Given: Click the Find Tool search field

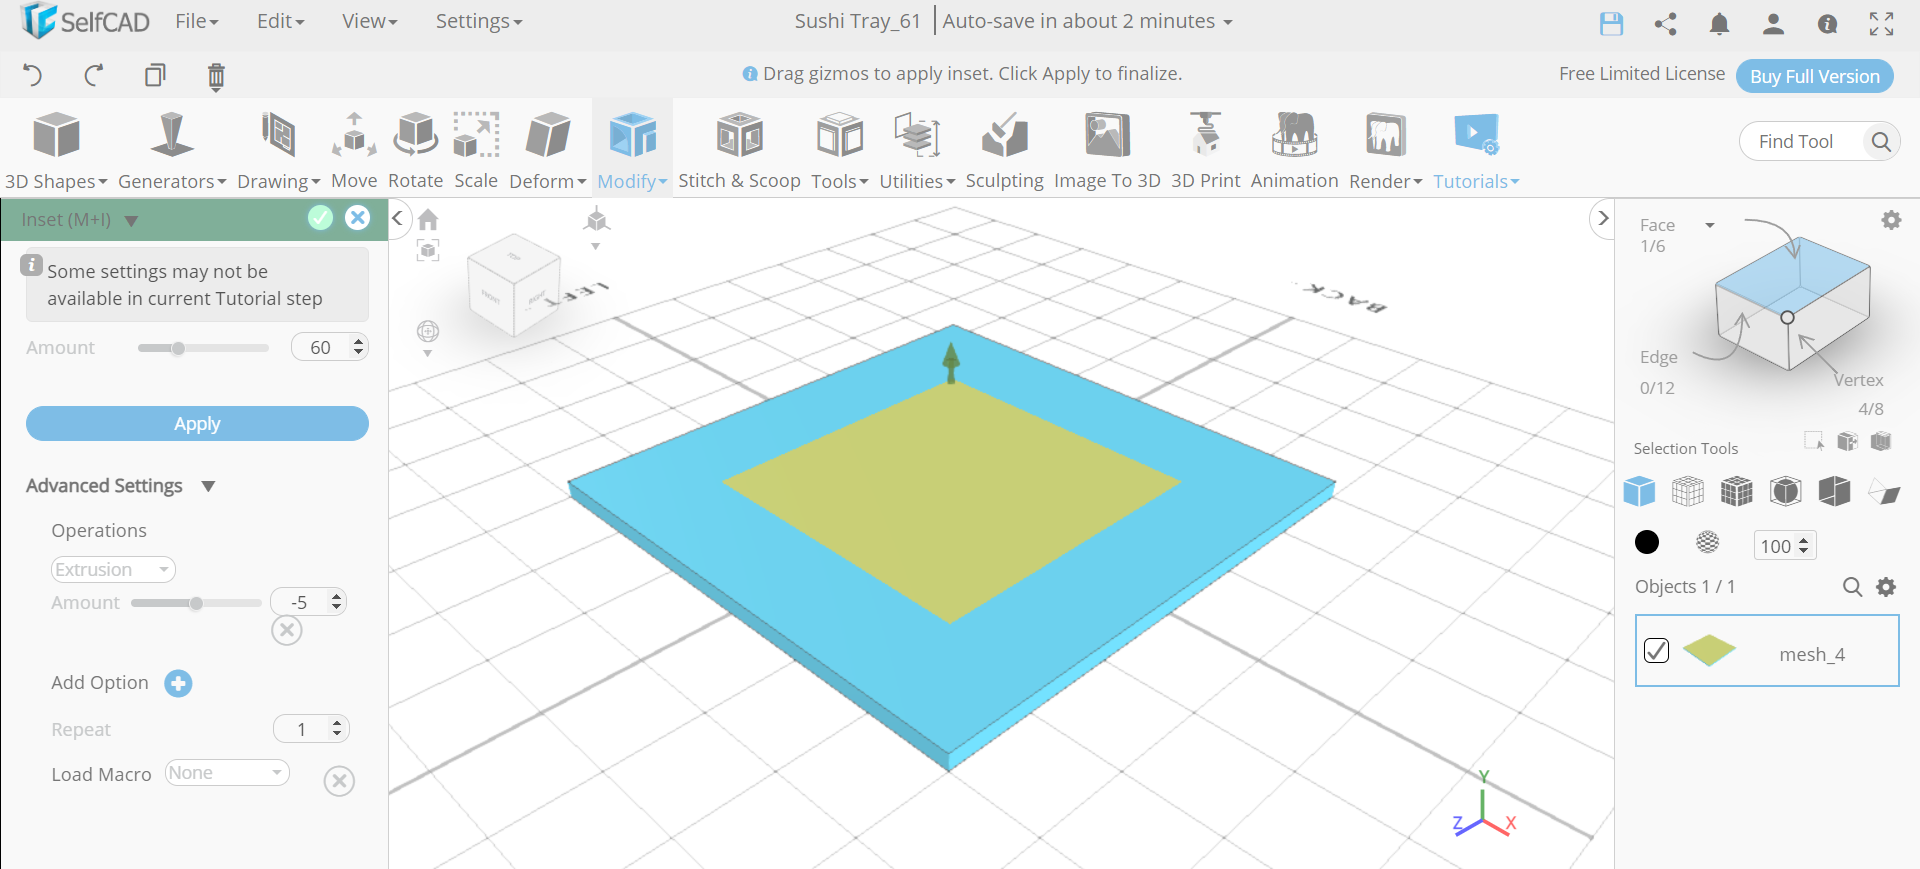Looking at the screenshot, I should 1820,142.
